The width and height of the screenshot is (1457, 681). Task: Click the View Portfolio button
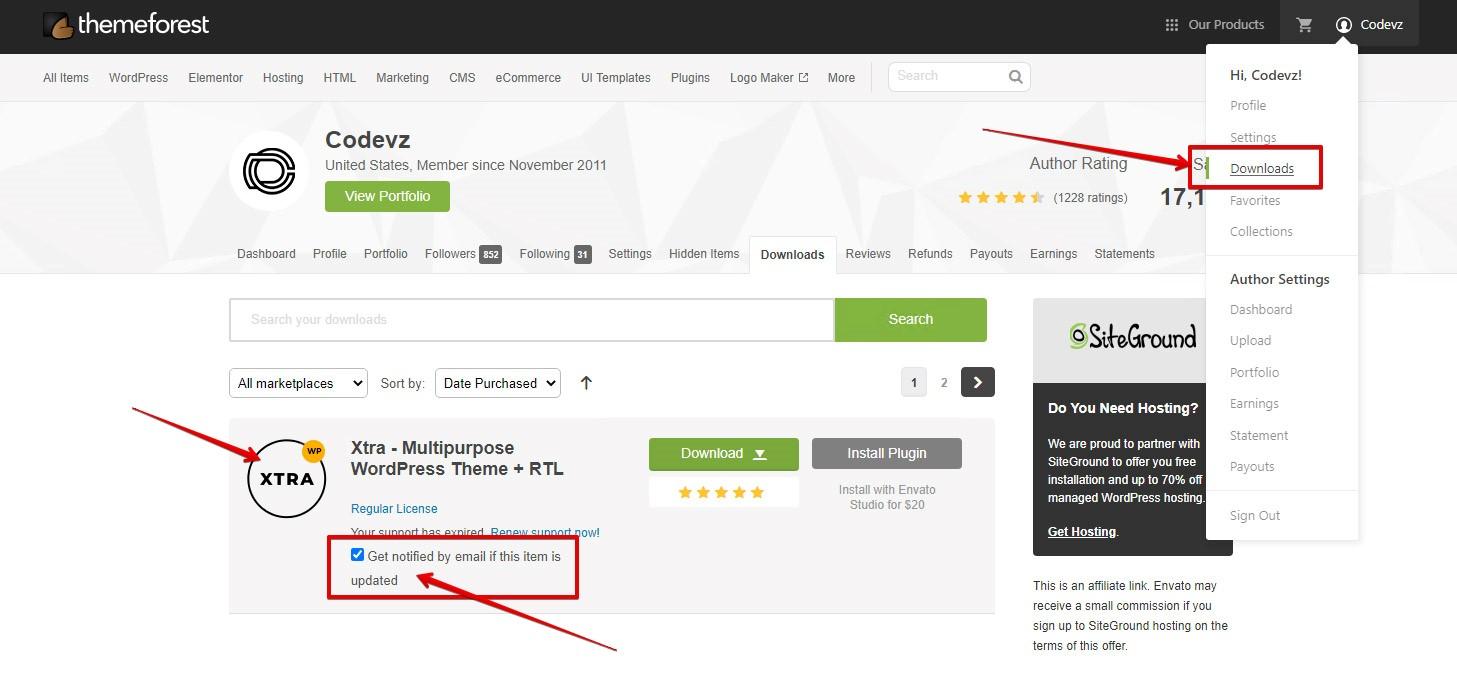[387, 196]
